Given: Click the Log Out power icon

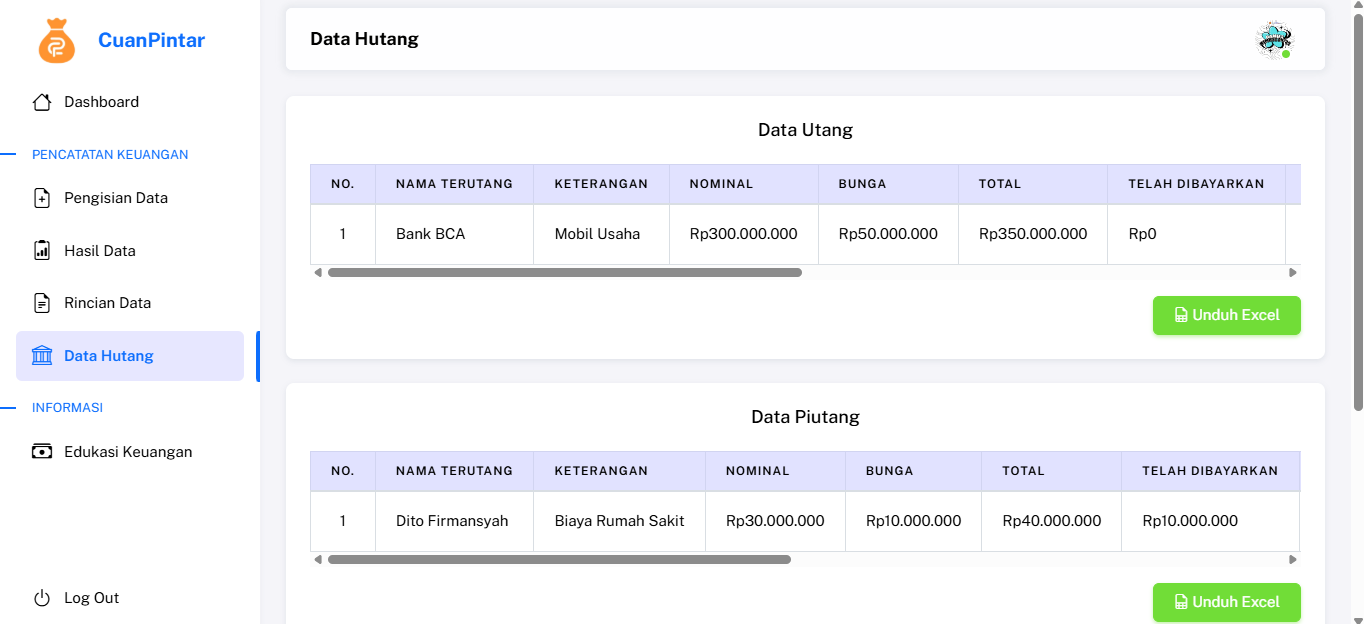Looking at the screenshot, I should point(42,598).
